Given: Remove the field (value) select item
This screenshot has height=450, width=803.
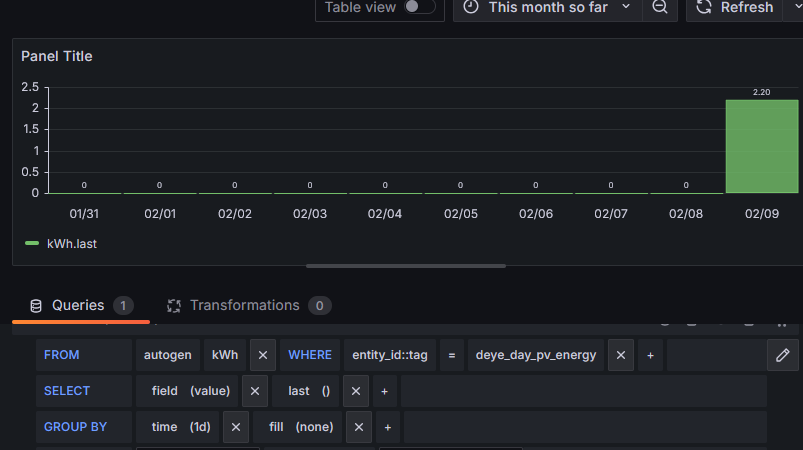Looking at the screenshot, I should tap(255, 391).
